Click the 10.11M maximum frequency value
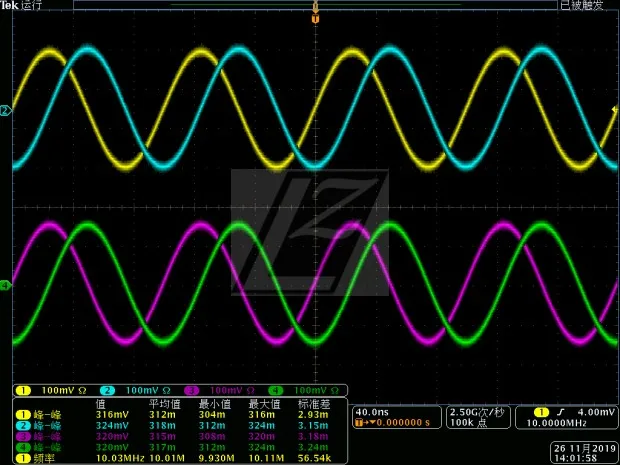Image resolution: width=620 pixels, height=465 pixels. pyautogui.click(x=266, y=459)
